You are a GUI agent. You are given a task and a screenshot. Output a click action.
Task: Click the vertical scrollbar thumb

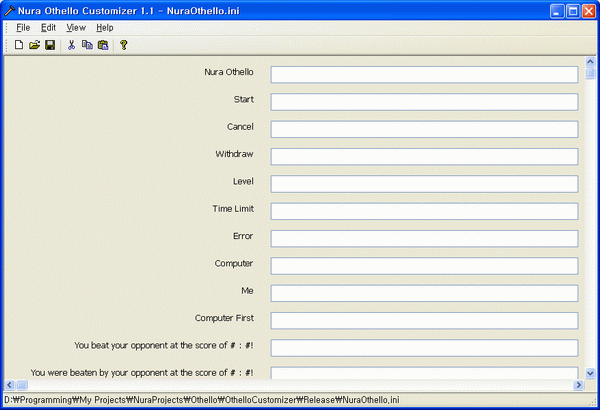point(590,73)
